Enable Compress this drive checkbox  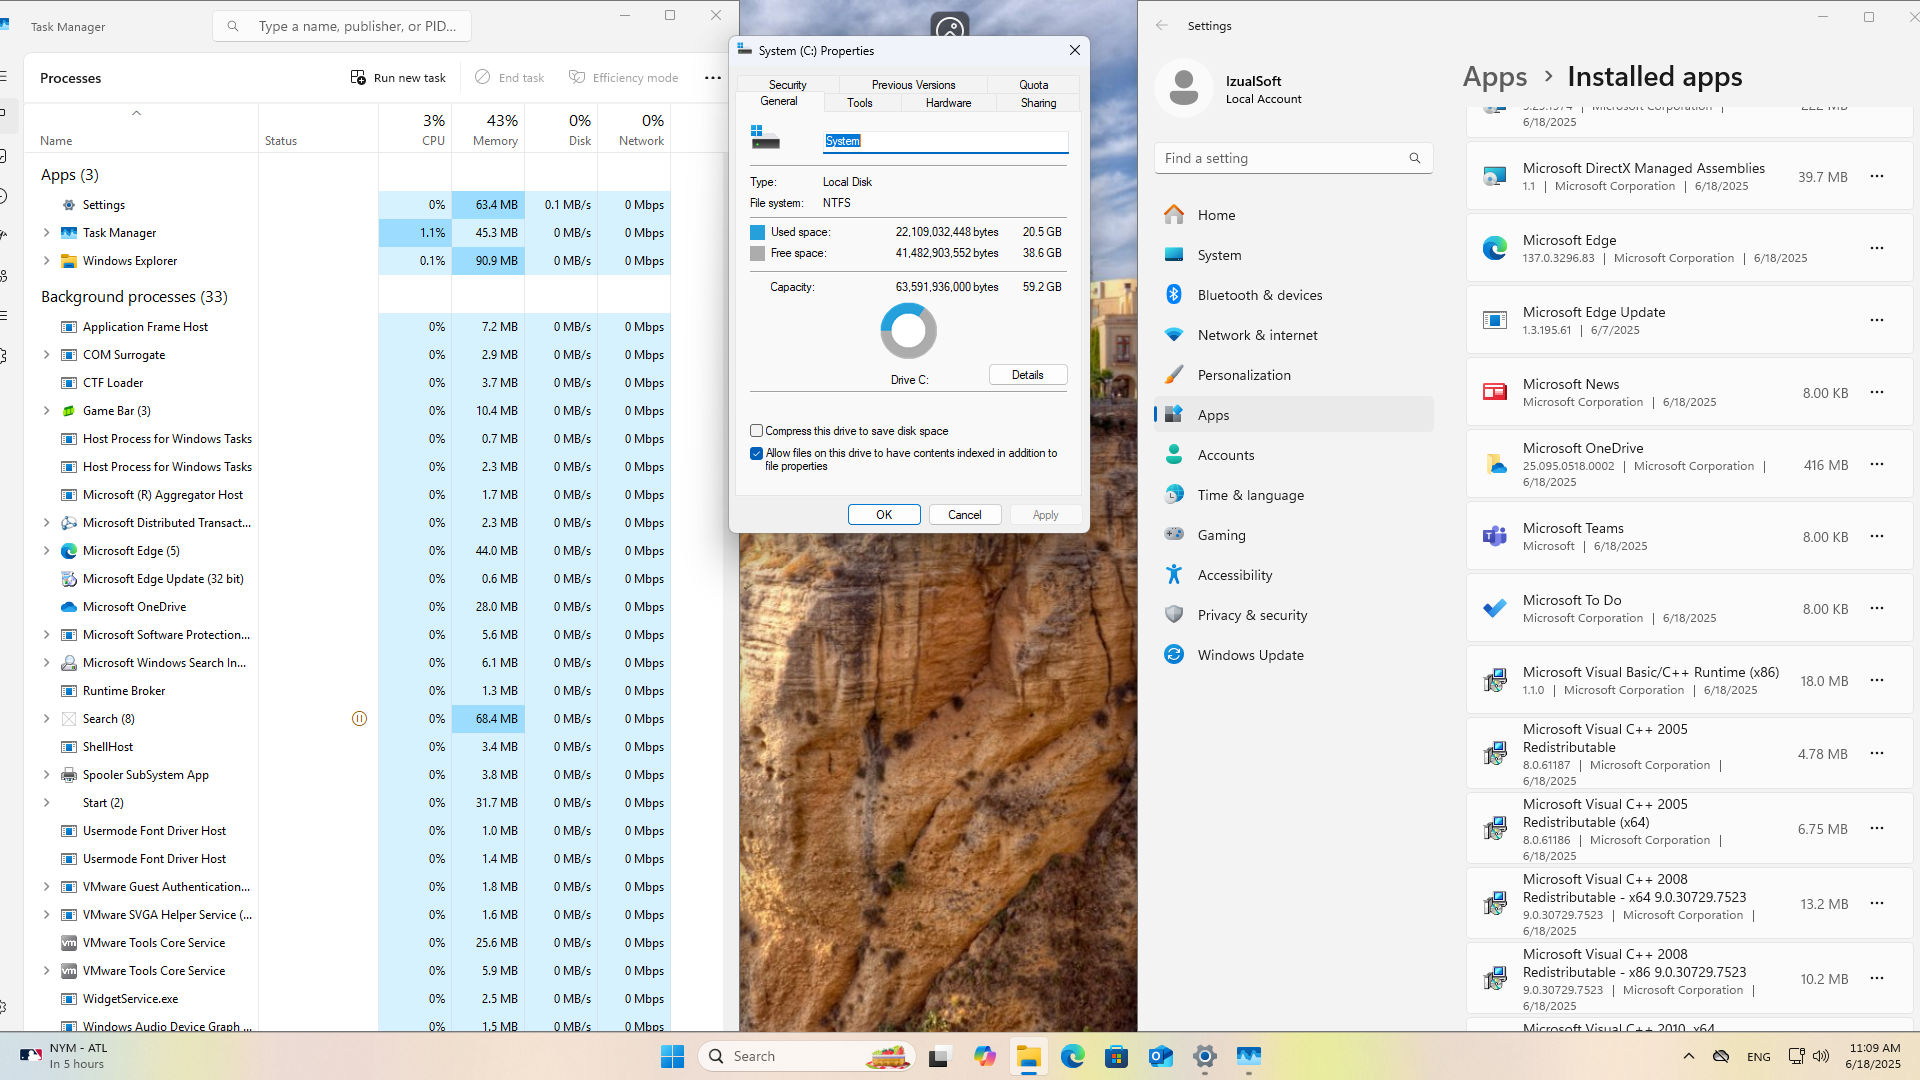click(x=757, y=431)
